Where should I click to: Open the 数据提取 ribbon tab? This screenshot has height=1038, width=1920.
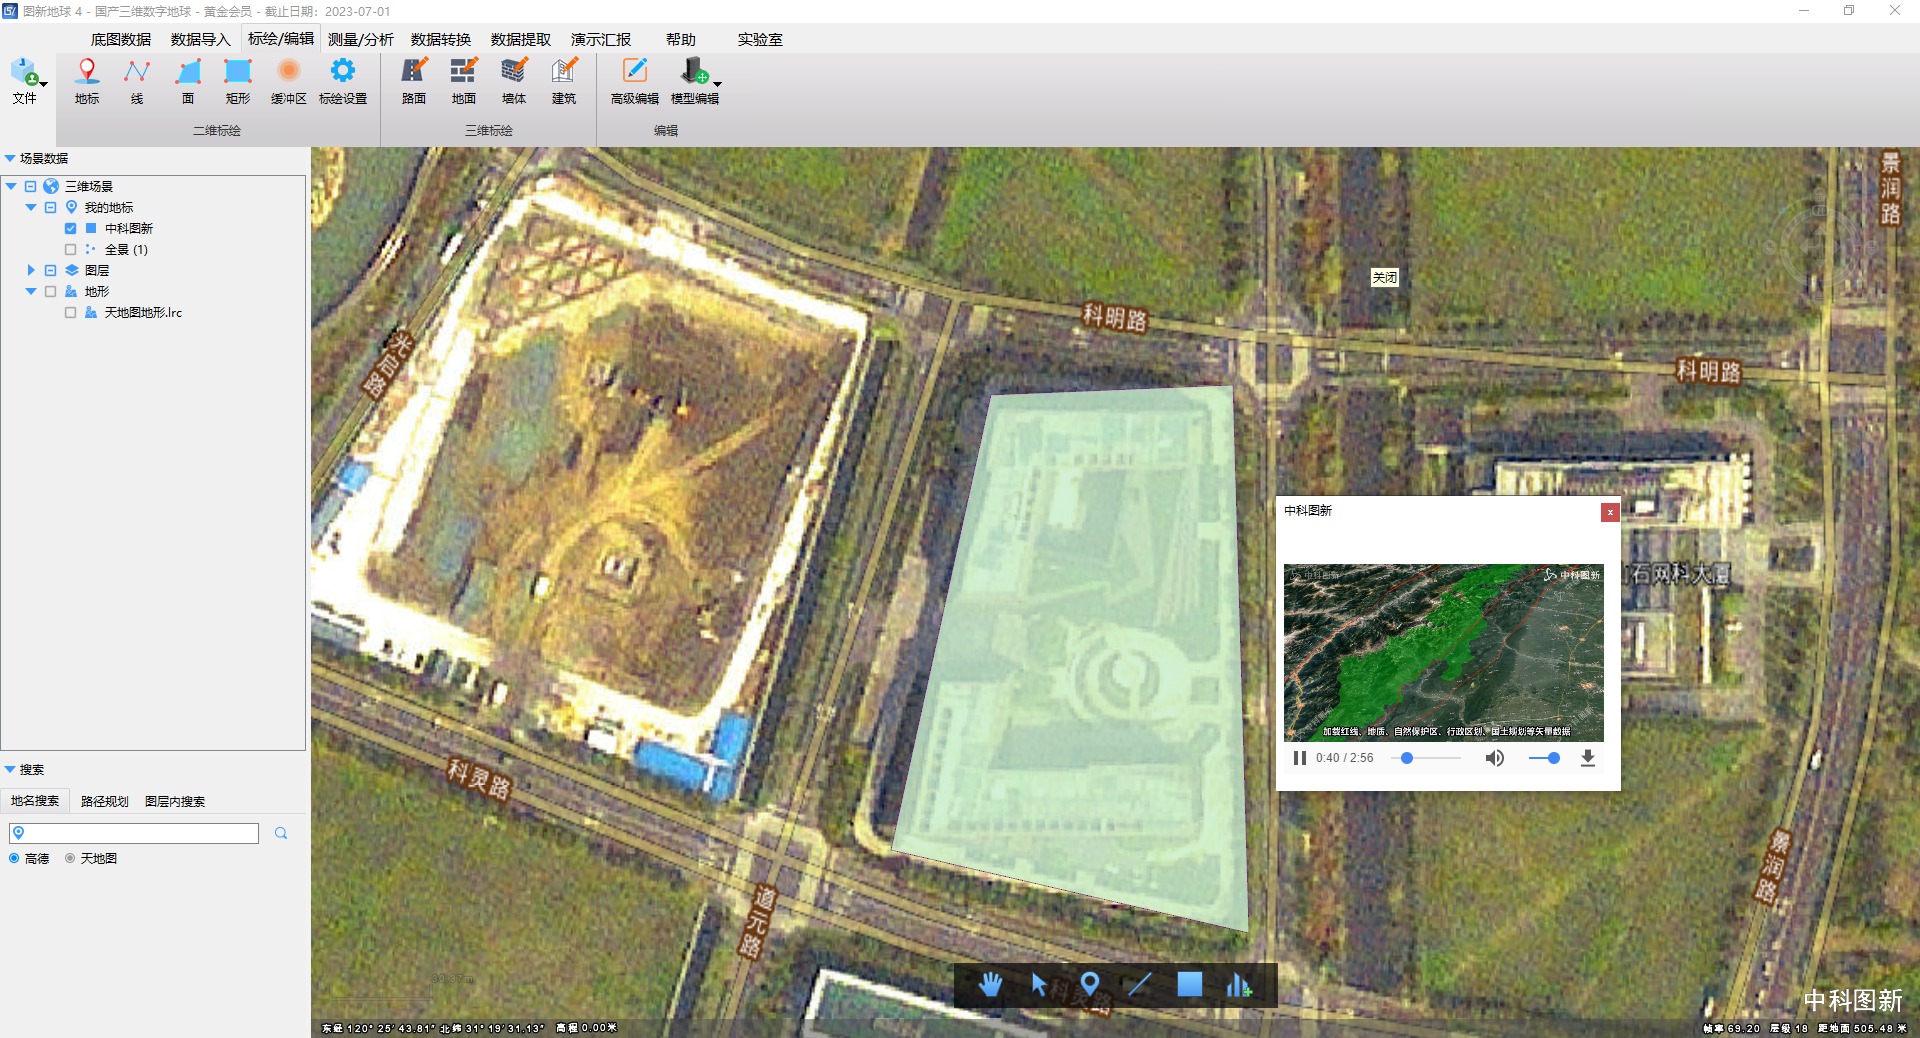(x=521, y=39)
